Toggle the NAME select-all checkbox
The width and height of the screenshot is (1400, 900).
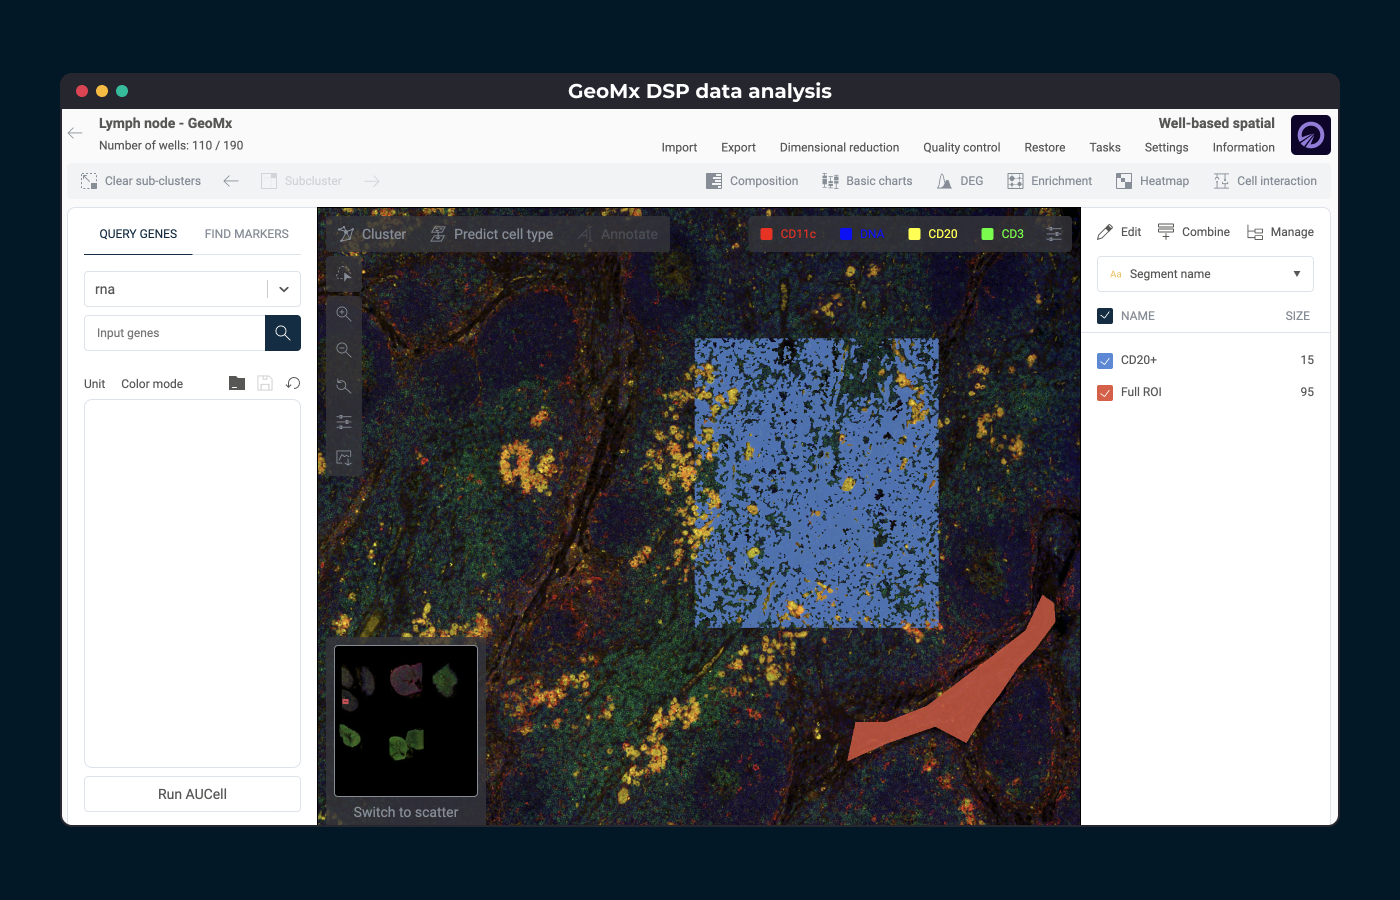pyautogui.click(x=1105, y=316)
